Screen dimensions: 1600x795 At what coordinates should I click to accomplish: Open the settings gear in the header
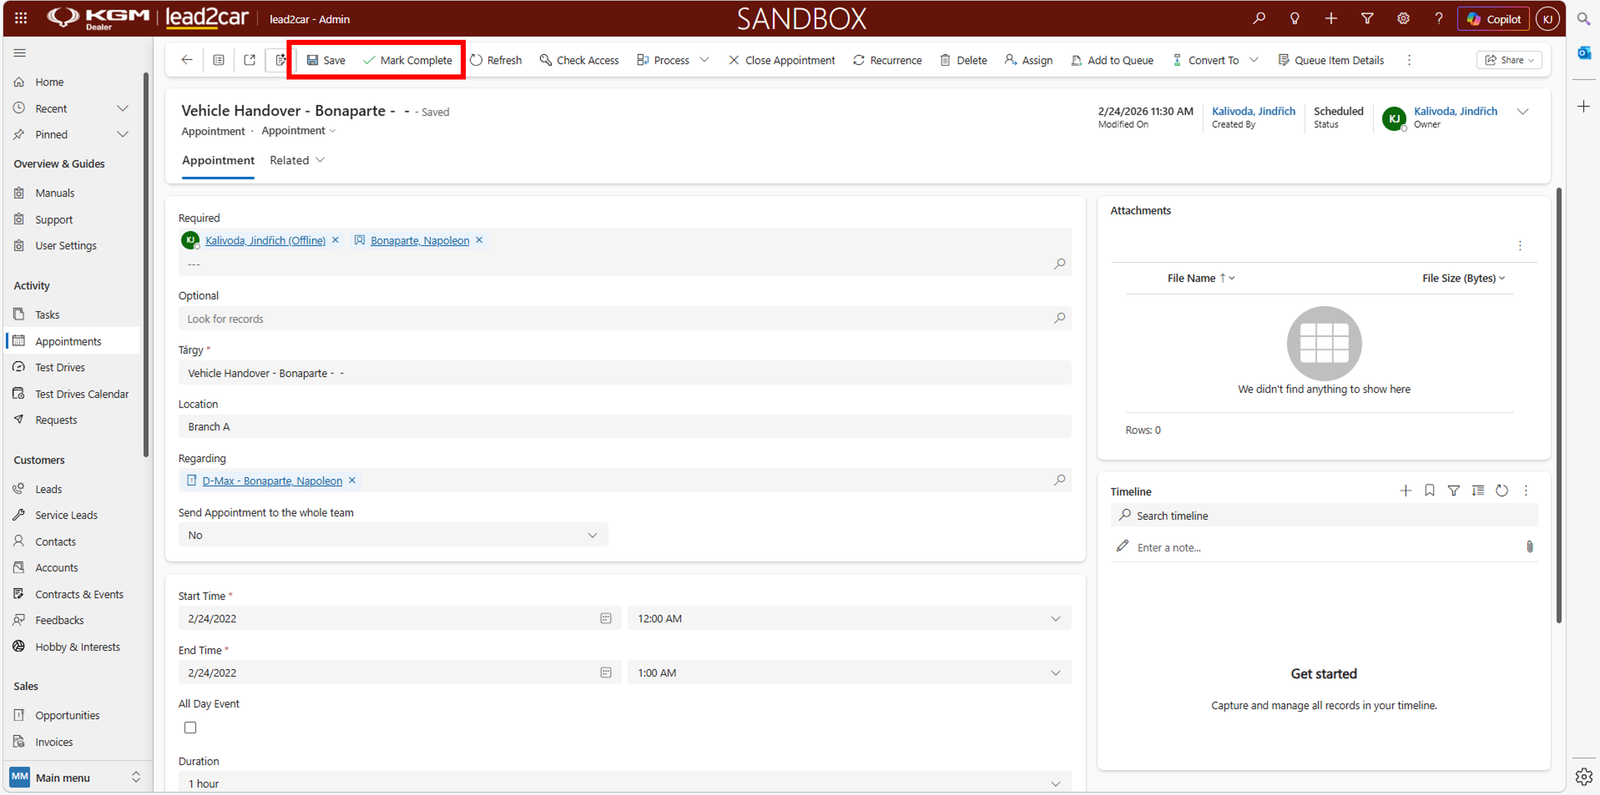click(1403, 18)
